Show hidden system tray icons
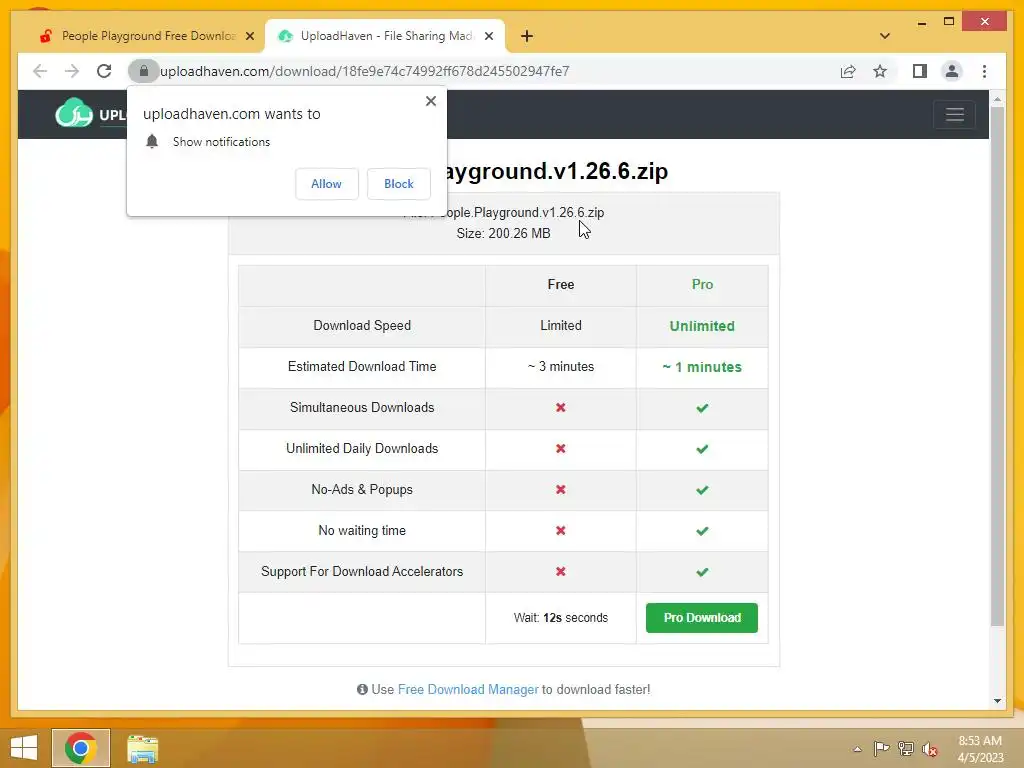 click(x=857, y=749)
